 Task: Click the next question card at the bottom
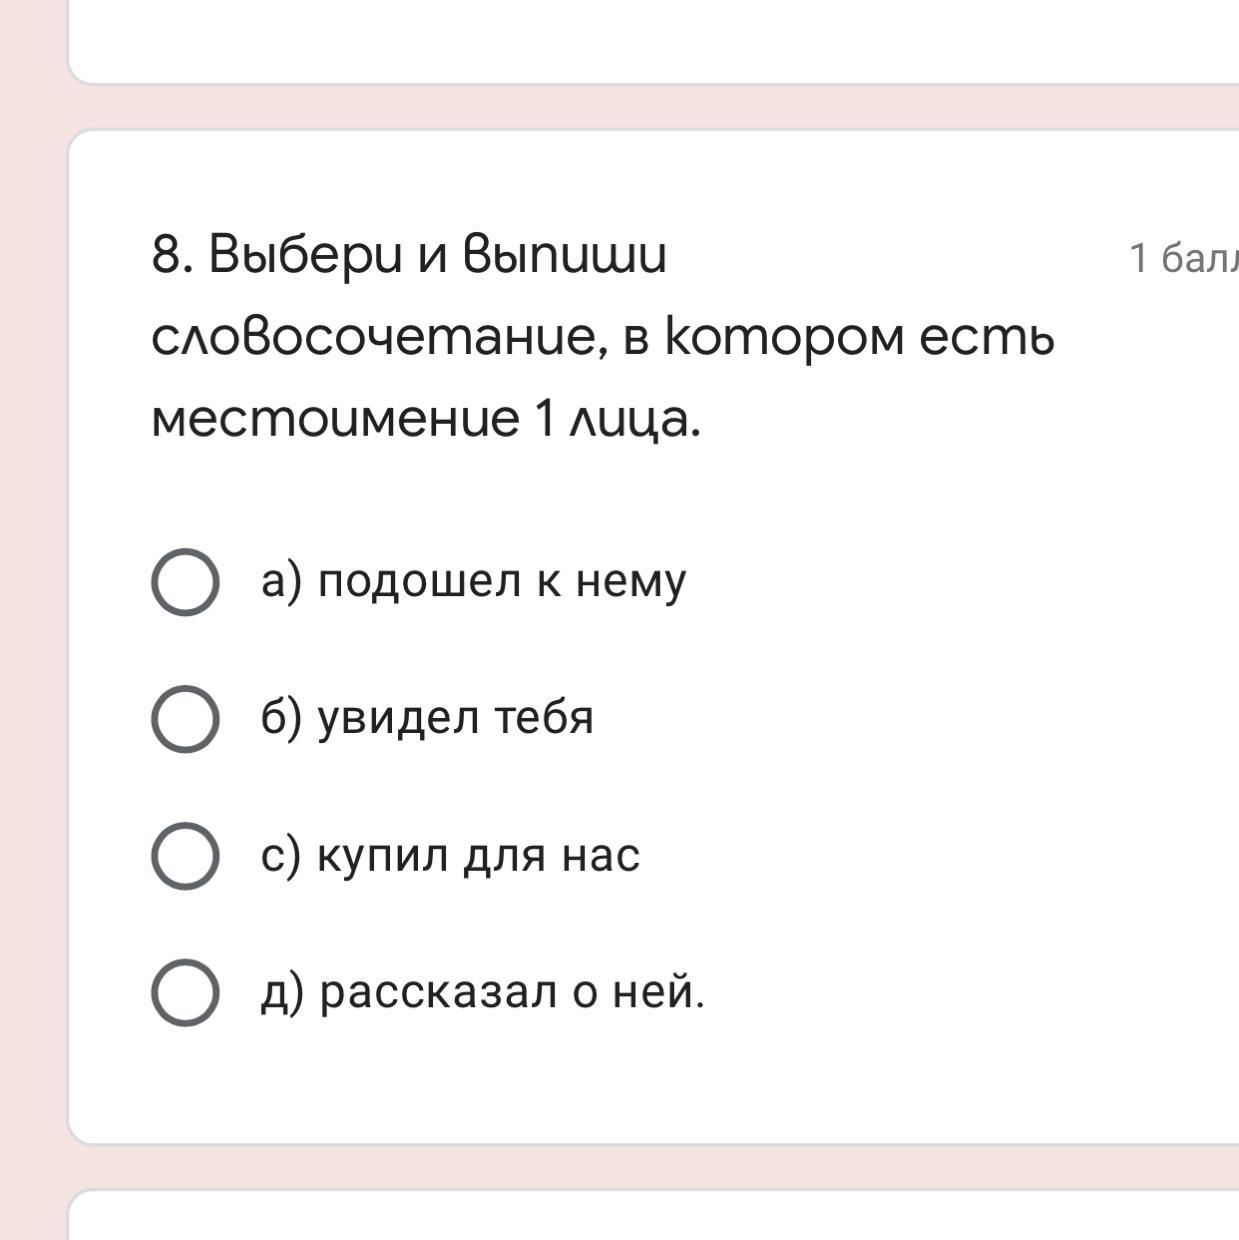coord(650,1218)
